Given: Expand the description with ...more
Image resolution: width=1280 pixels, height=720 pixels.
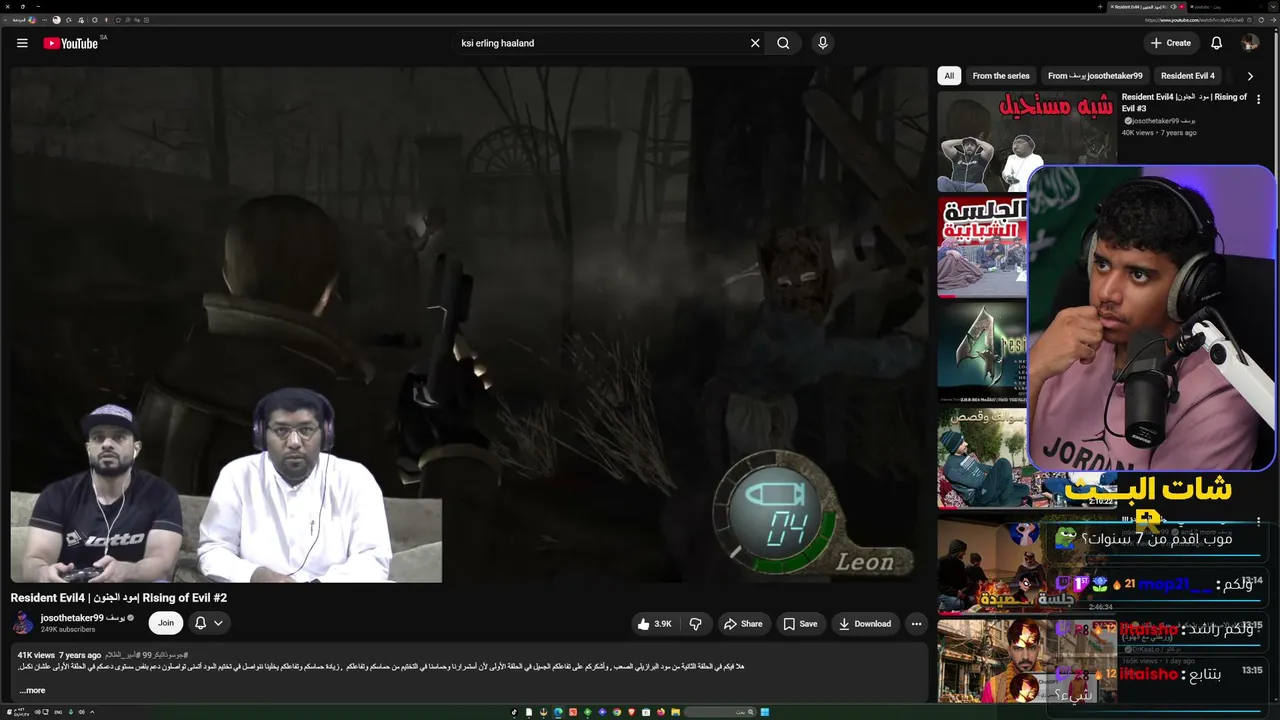Looking at the screenshot, I should (32, 690).
